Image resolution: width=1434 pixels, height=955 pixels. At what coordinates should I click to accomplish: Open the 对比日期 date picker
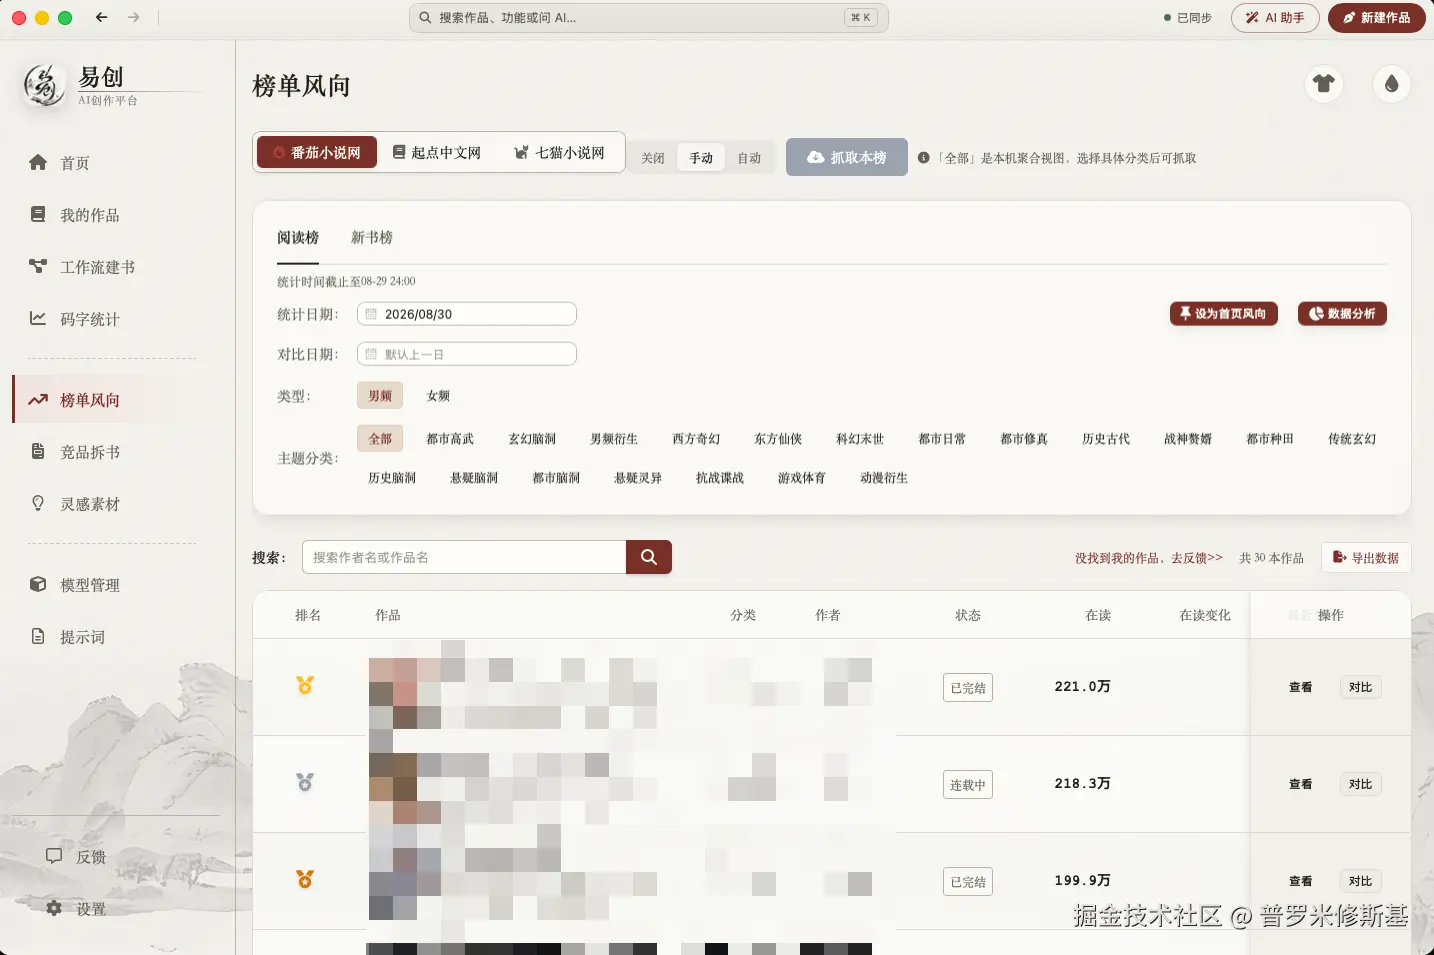[x=467, y=354]
